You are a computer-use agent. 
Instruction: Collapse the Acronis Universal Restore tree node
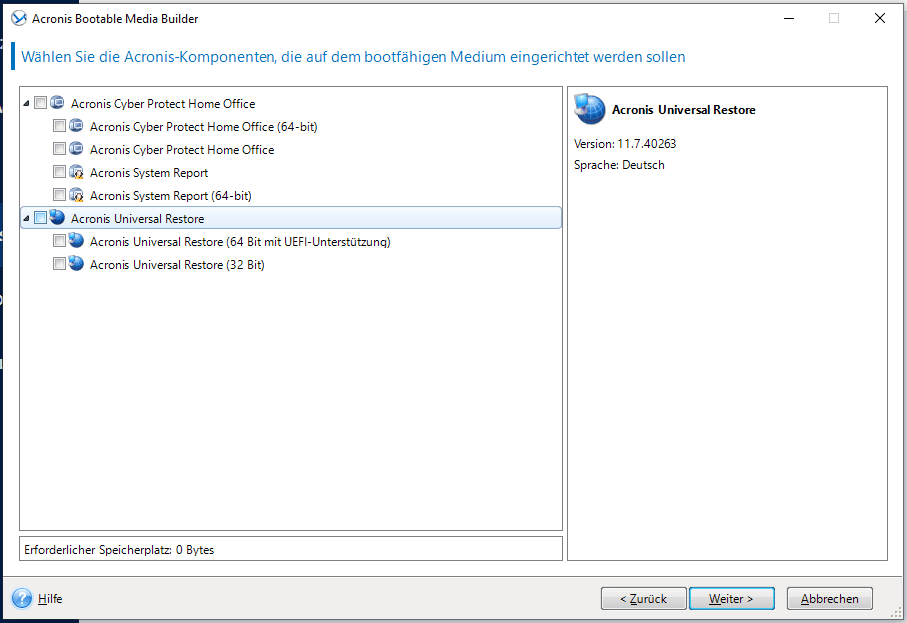coord(26,218)
